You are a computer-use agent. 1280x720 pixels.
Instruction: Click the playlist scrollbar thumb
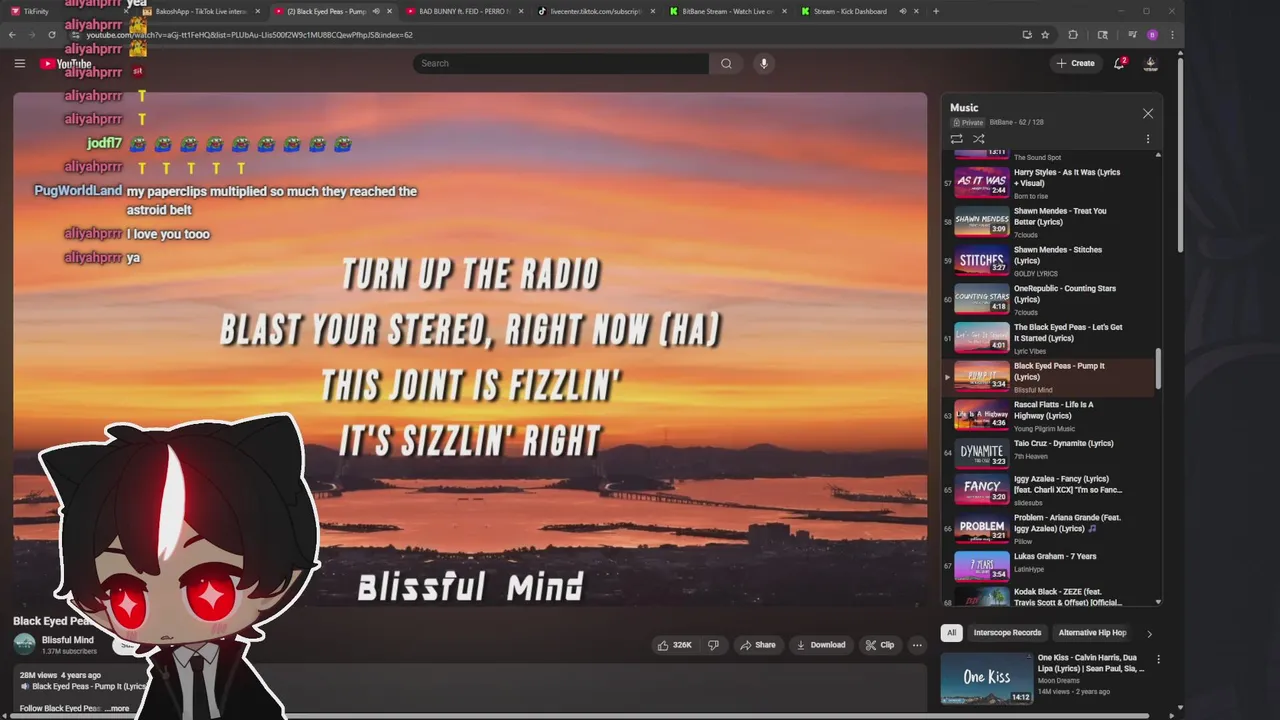point(1158,370)
